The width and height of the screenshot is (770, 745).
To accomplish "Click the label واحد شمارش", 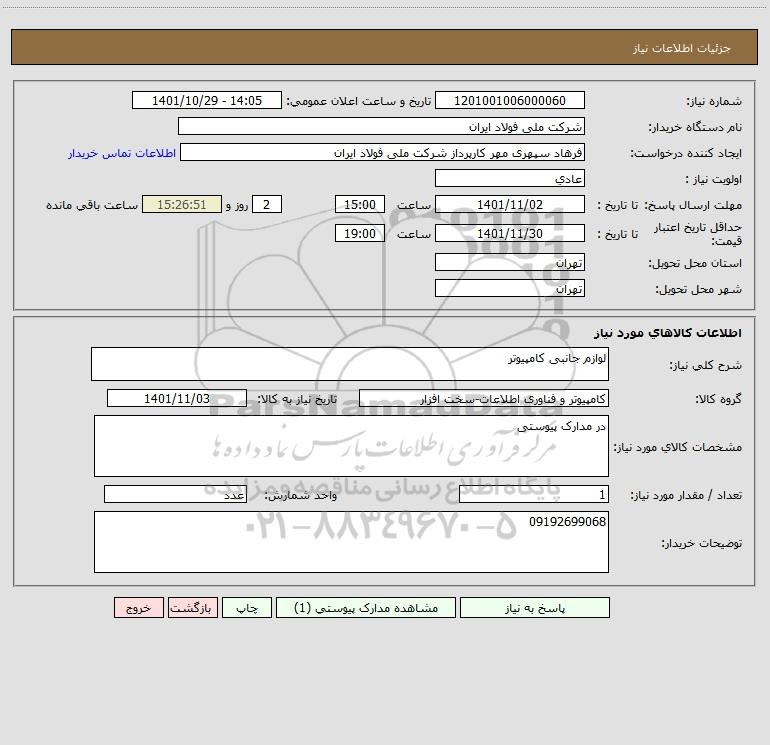I will click(x=301, y=496).
